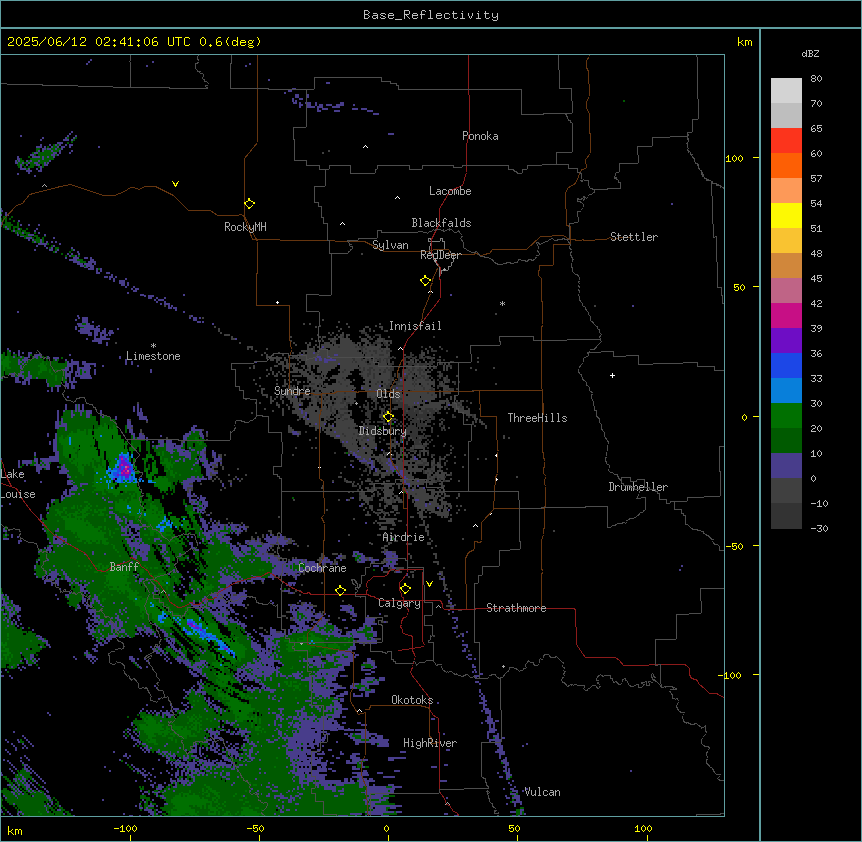Image resolution: width=862 pixels, height=842 pixels.
Task: Click the RockyMH label
Action: tap(245, 227)
